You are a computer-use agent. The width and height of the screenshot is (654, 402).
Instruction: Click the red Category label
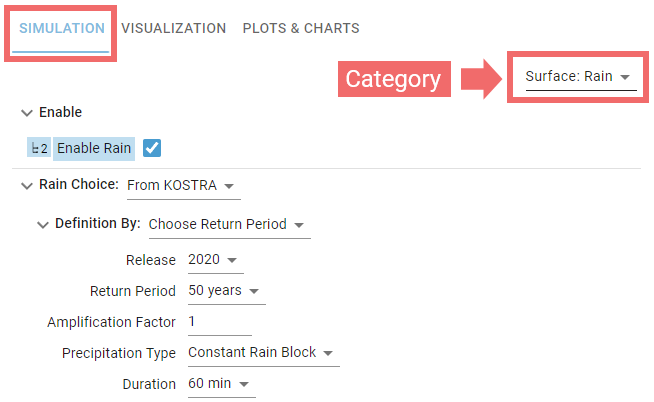coord(393,80)
